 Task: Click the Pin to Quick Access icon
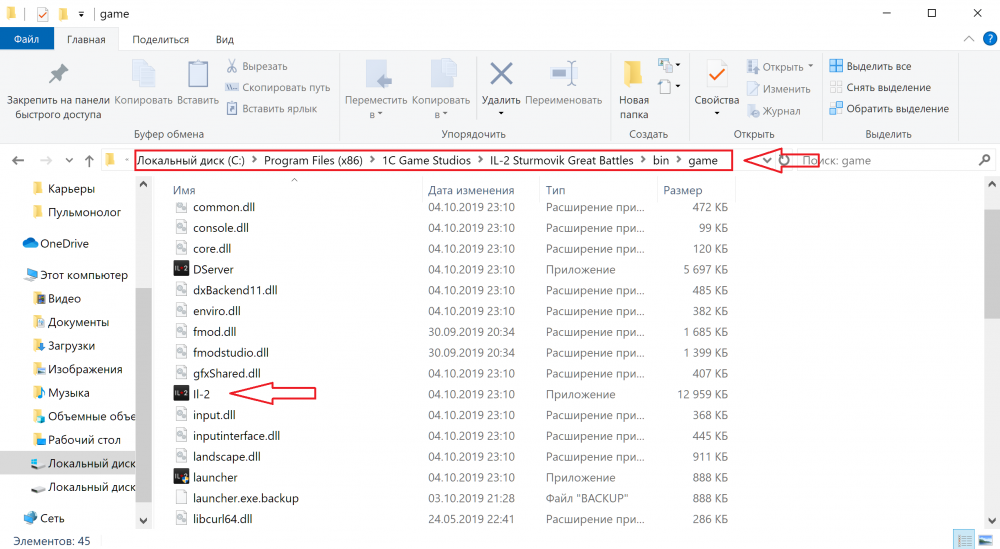(x=58, y=75)
